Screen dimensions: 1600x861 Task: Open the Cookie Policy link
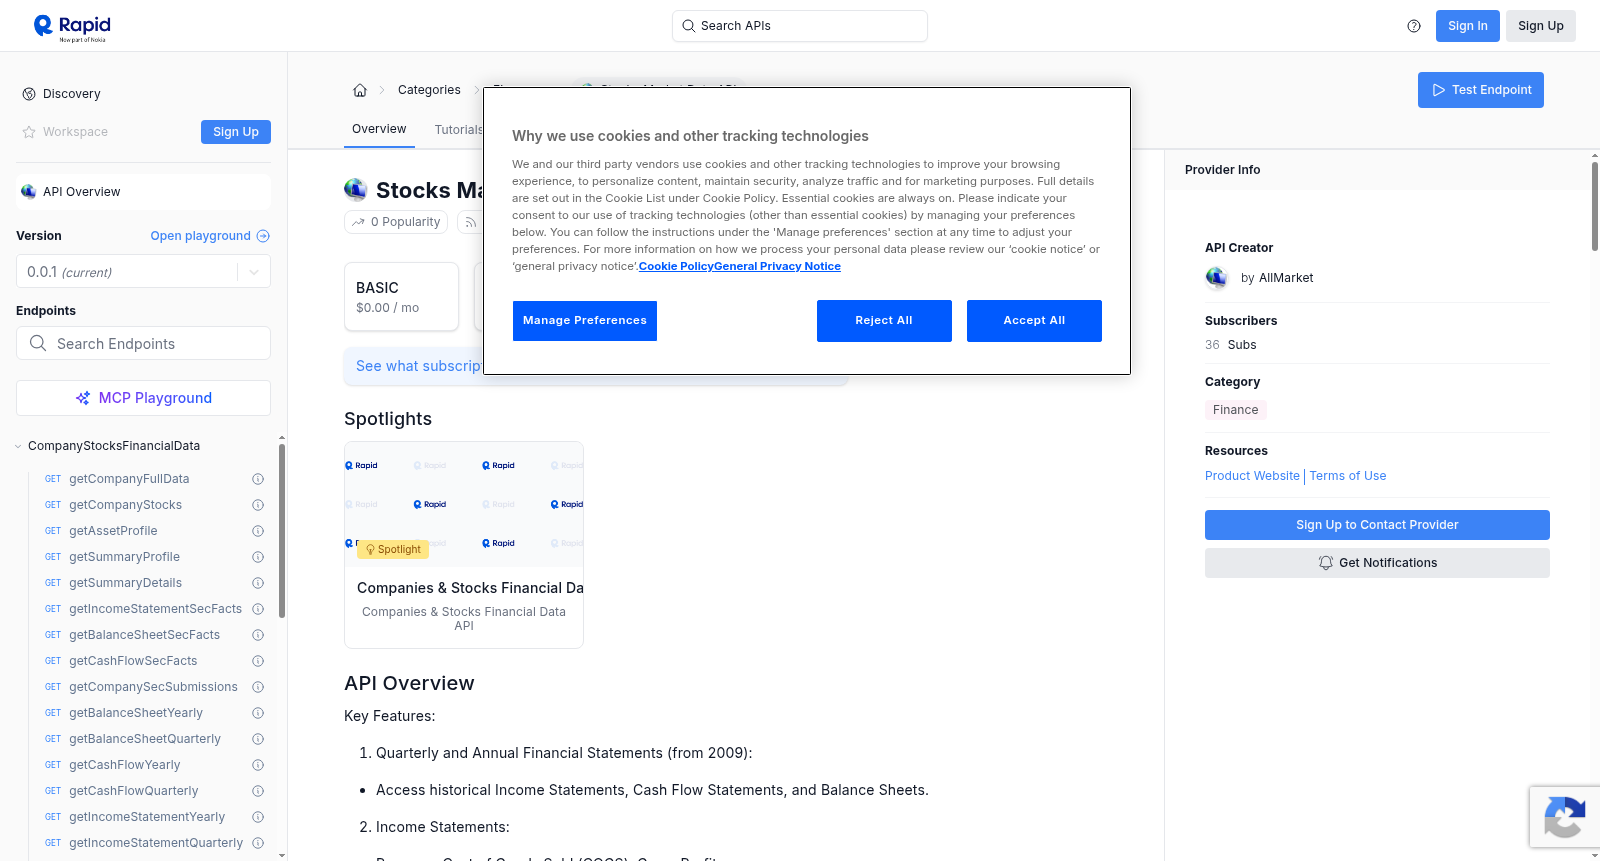tap(676, 266)
